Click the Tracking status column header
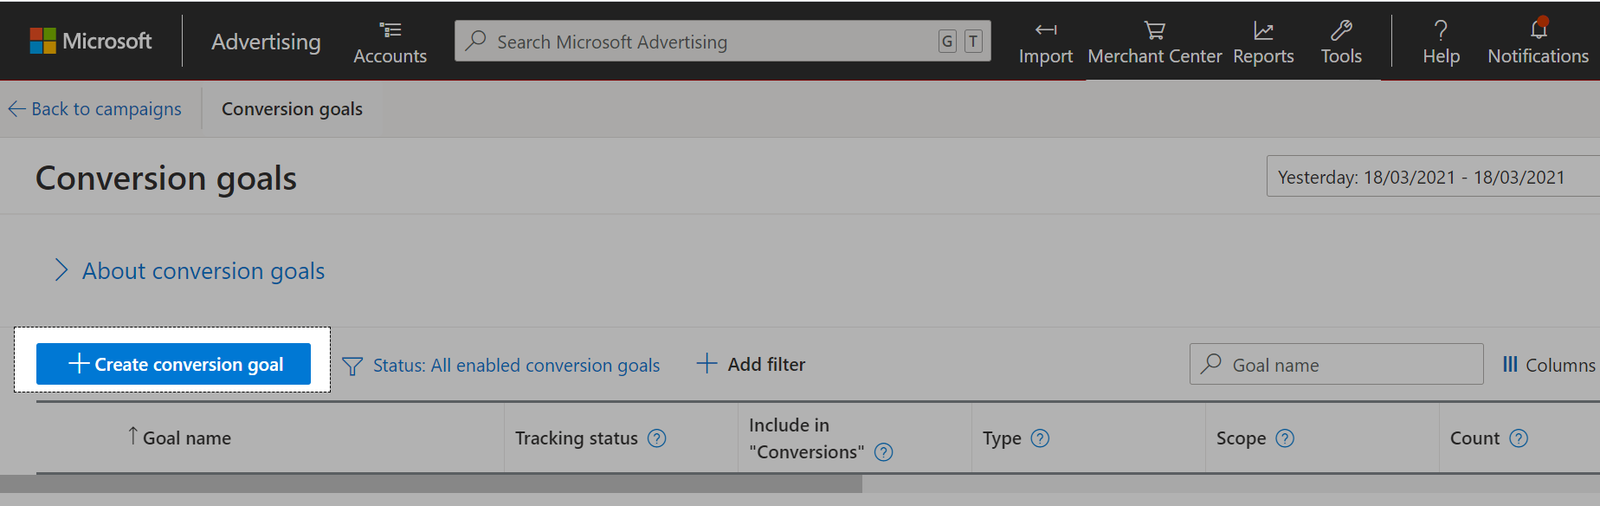 [576, 438]
